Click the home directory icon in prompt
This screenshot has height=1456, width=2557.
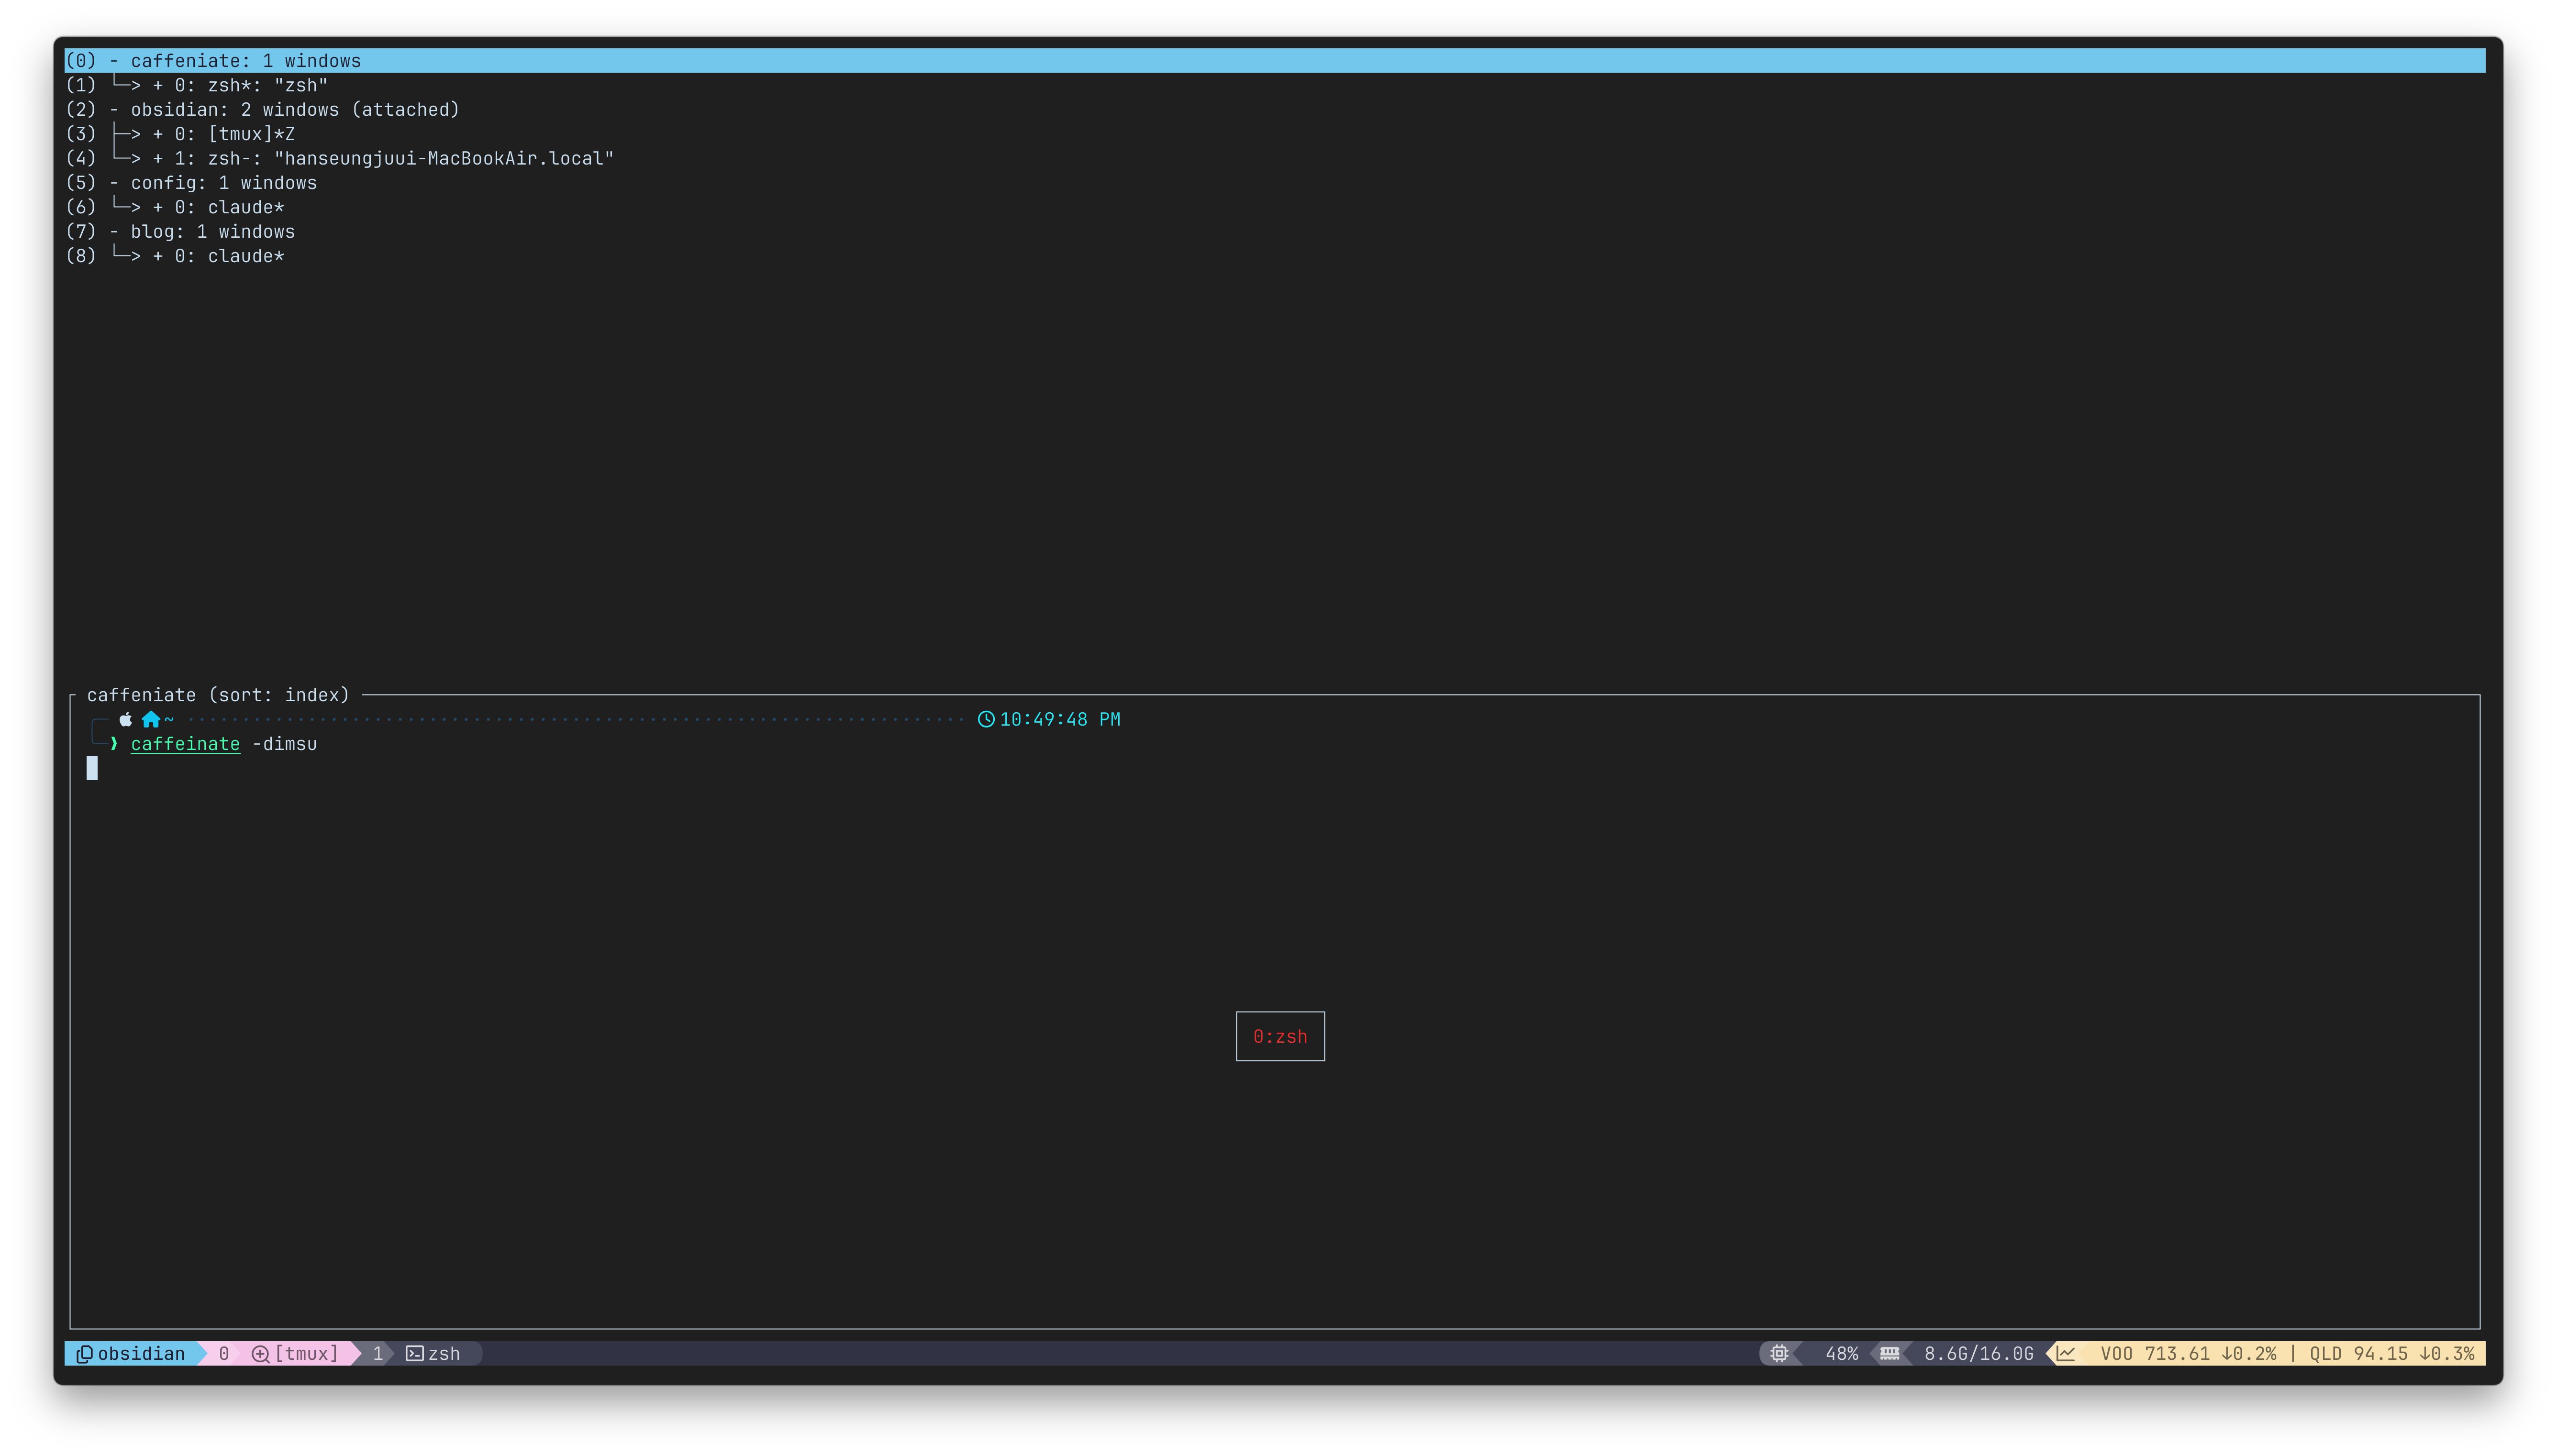pyautogui.click(x=151, y=719)
